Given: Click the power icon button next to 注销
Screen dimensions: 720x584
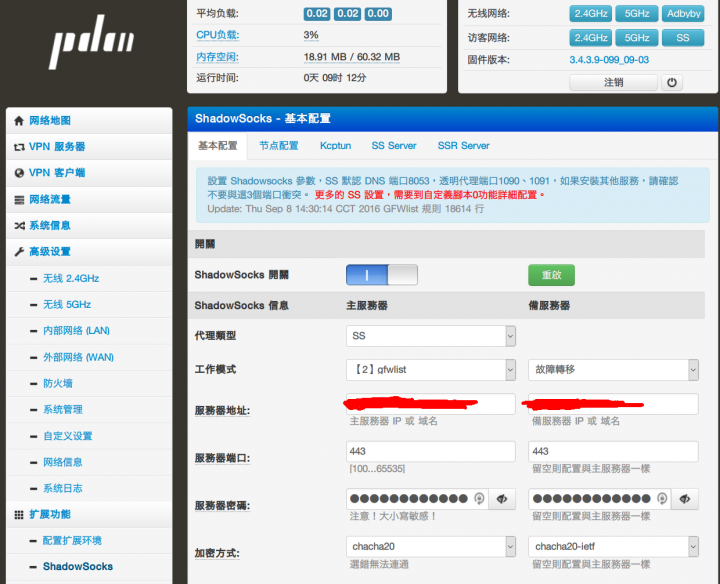Looking at the screenshot, I should point(672,83).
